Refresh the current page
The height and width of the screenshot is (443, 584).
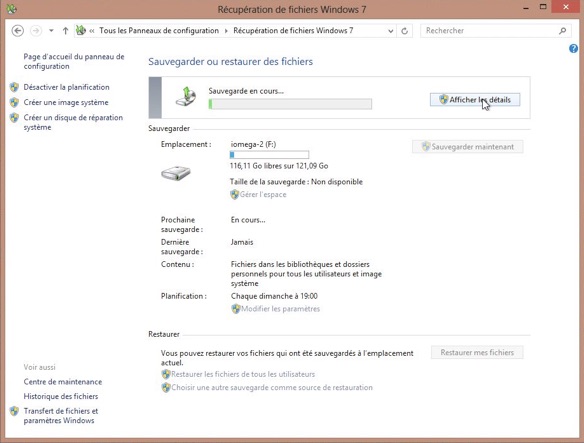pos(405,31)
